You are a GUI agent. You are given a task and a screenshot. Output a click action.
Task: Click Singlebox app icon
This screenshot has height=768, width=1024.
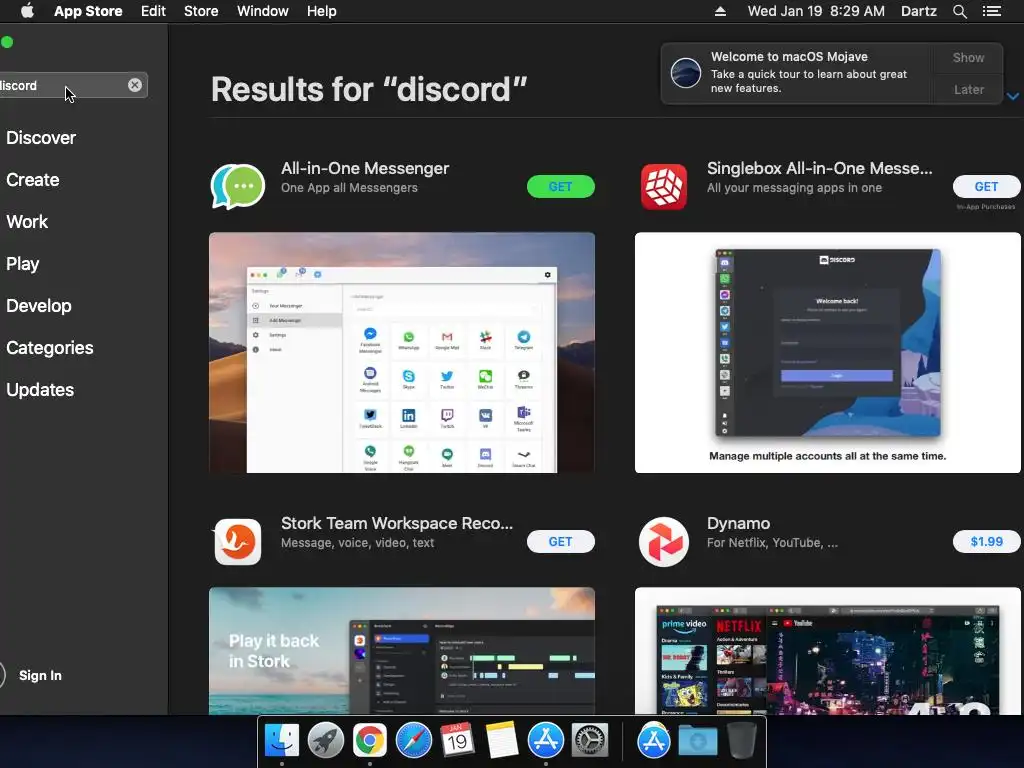point(664,187)
